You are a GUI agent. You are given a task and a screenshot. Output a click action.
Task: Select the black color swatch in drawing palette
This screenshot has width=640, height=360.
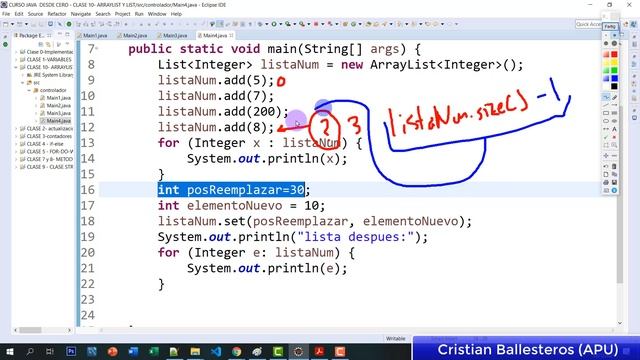pos(614,86)
